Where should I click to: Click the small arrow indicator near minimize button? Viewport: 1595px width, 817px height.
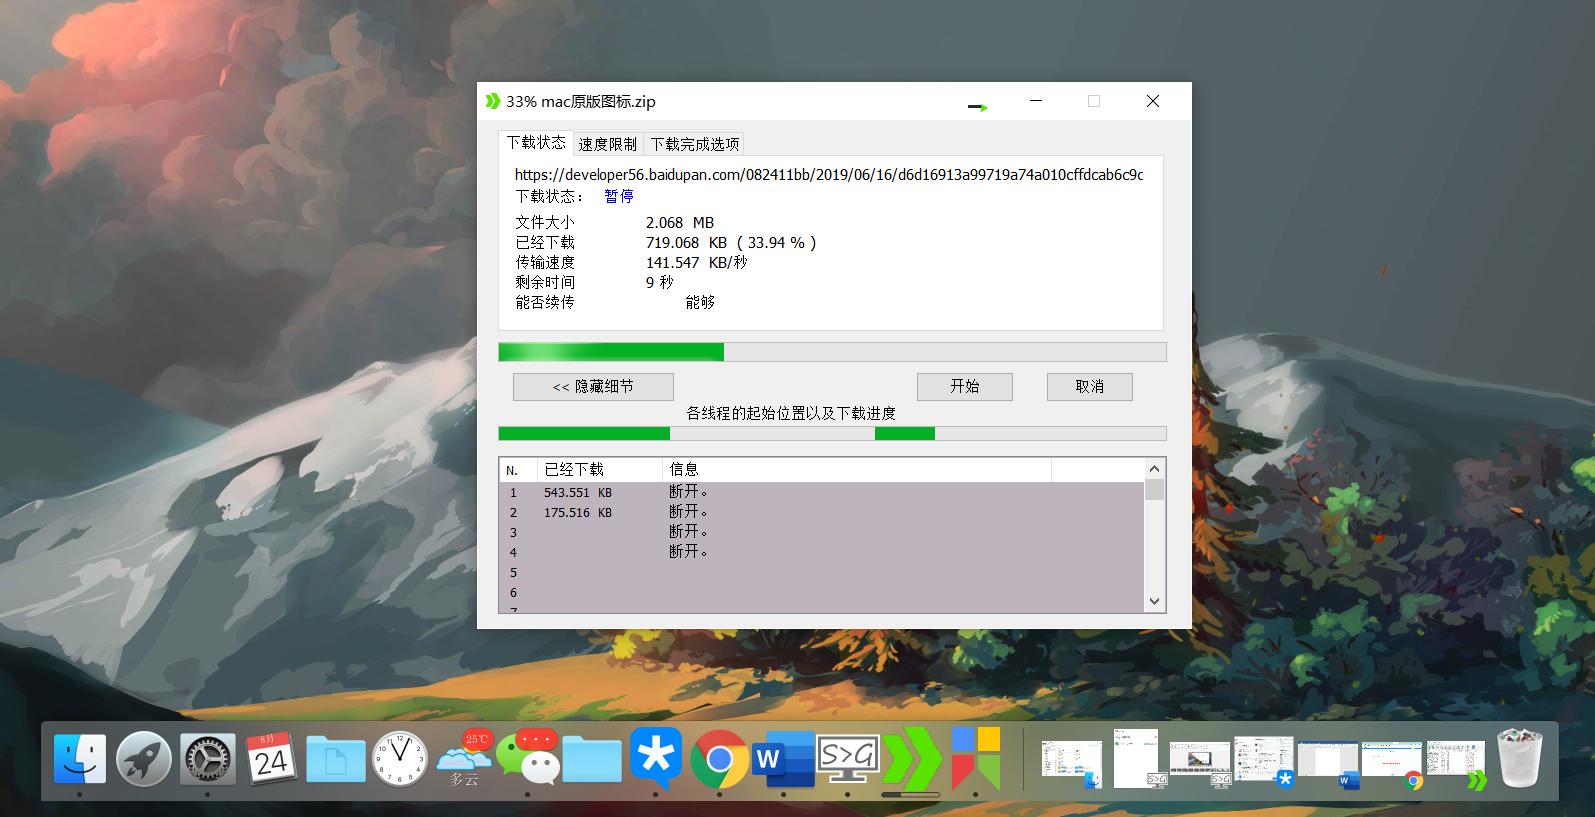[x=978, y=107]
